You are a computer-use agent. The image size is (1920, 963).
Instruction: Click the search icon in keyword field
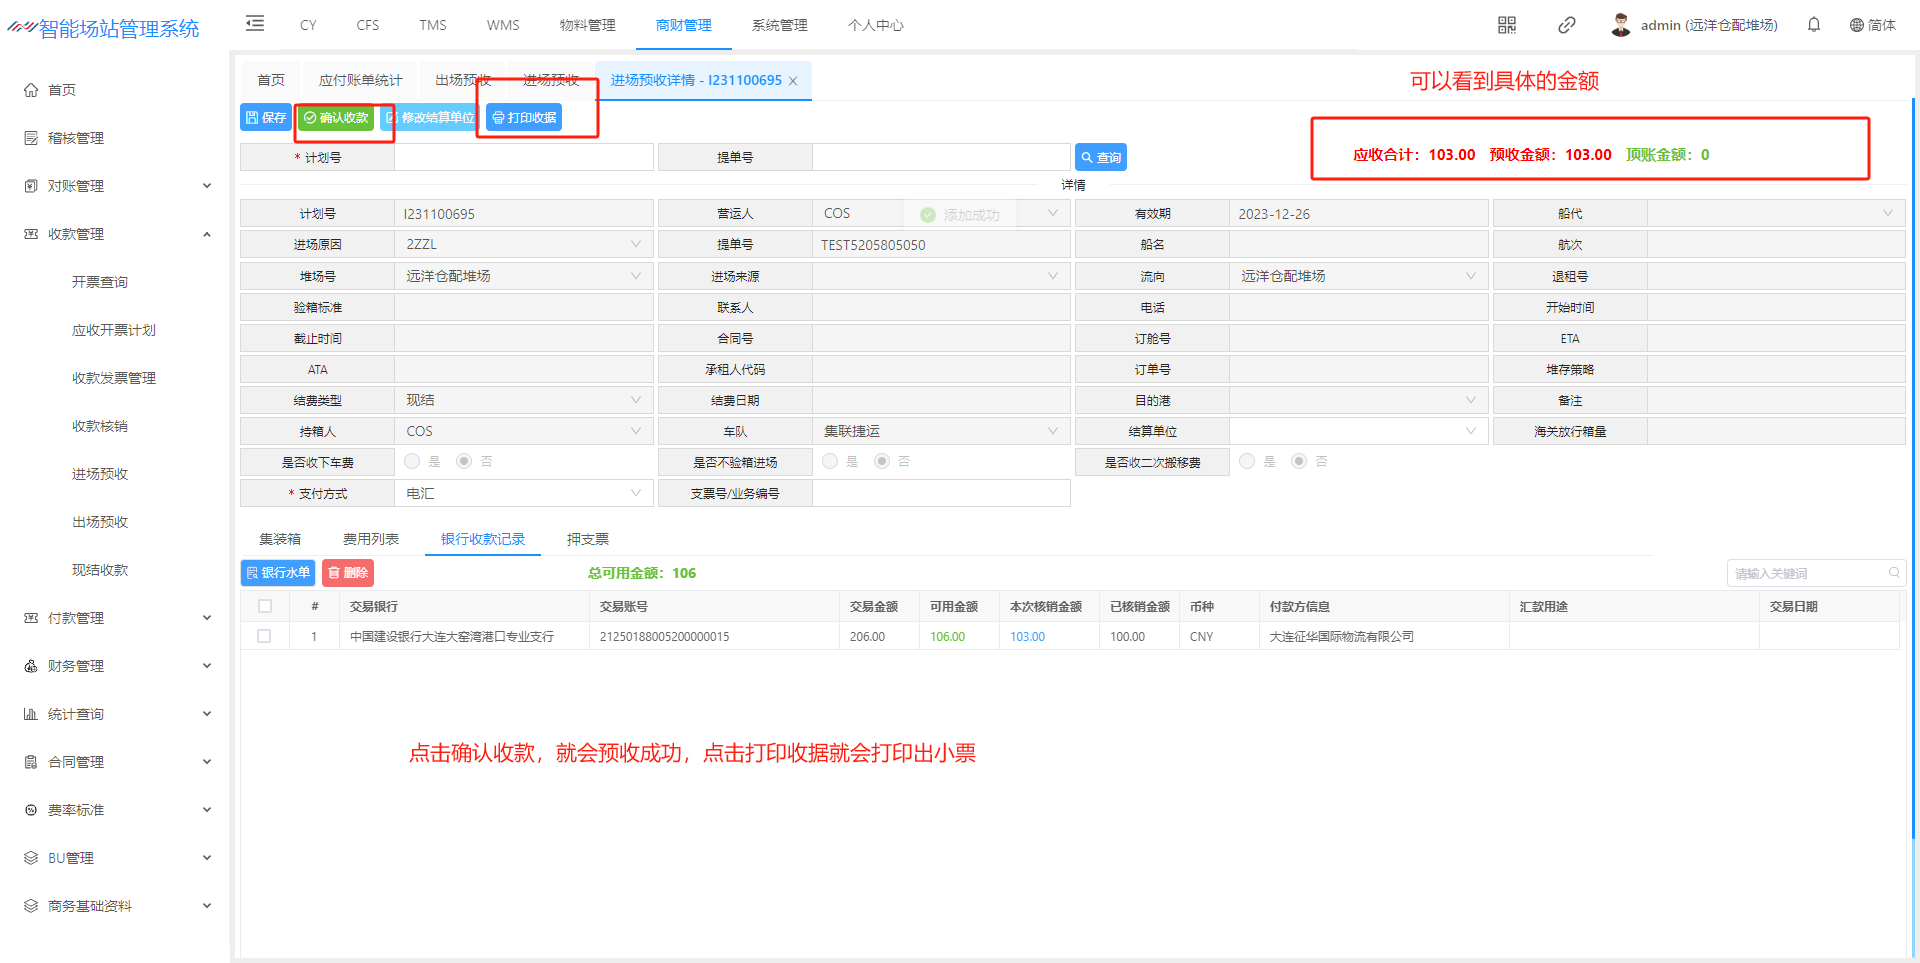1894,573
